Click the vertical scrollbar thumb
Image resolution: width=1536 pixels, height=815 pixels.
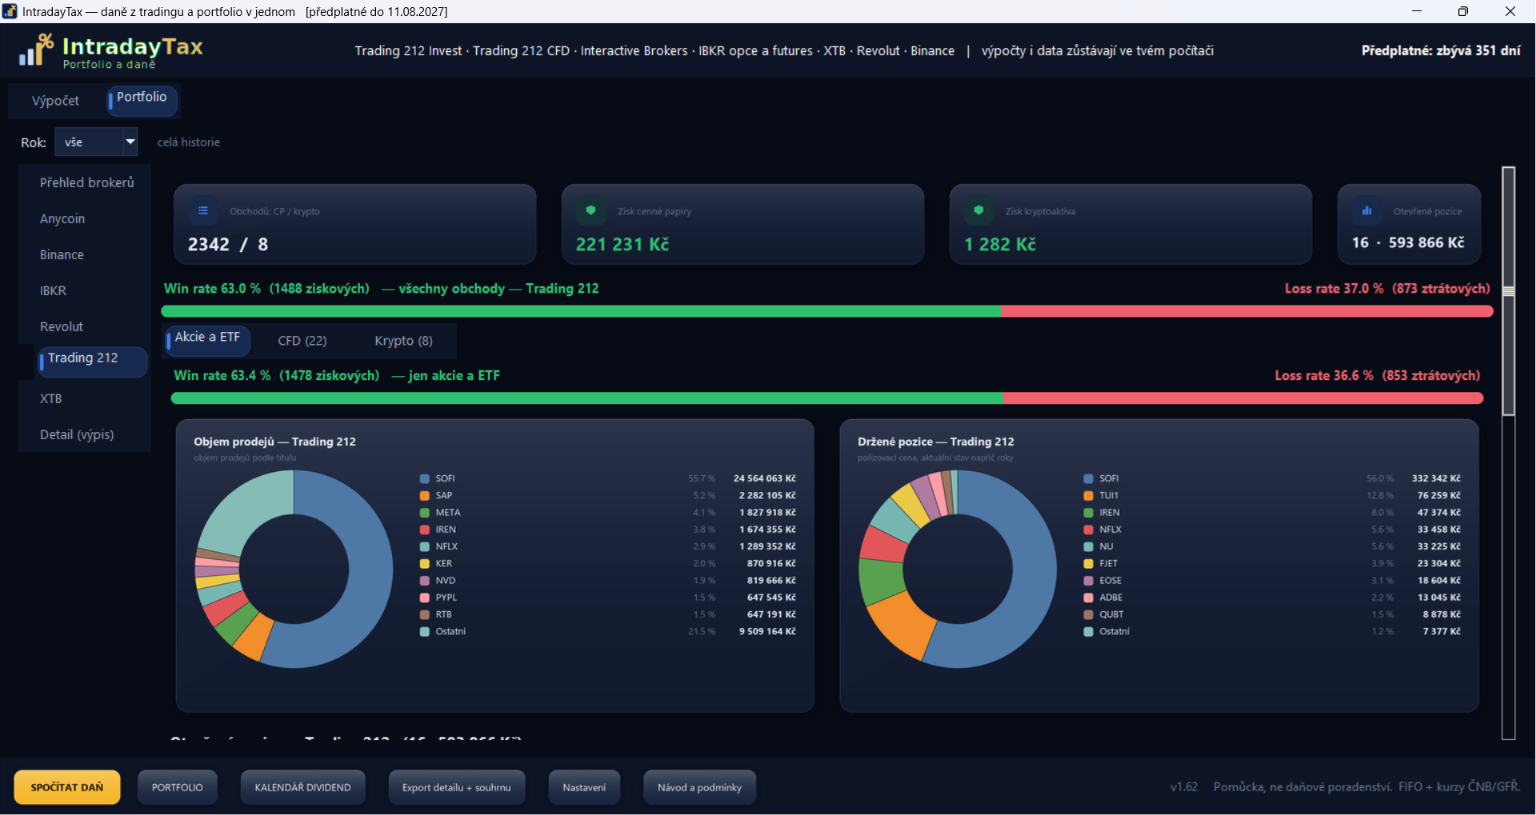(x=1509, y=291)
